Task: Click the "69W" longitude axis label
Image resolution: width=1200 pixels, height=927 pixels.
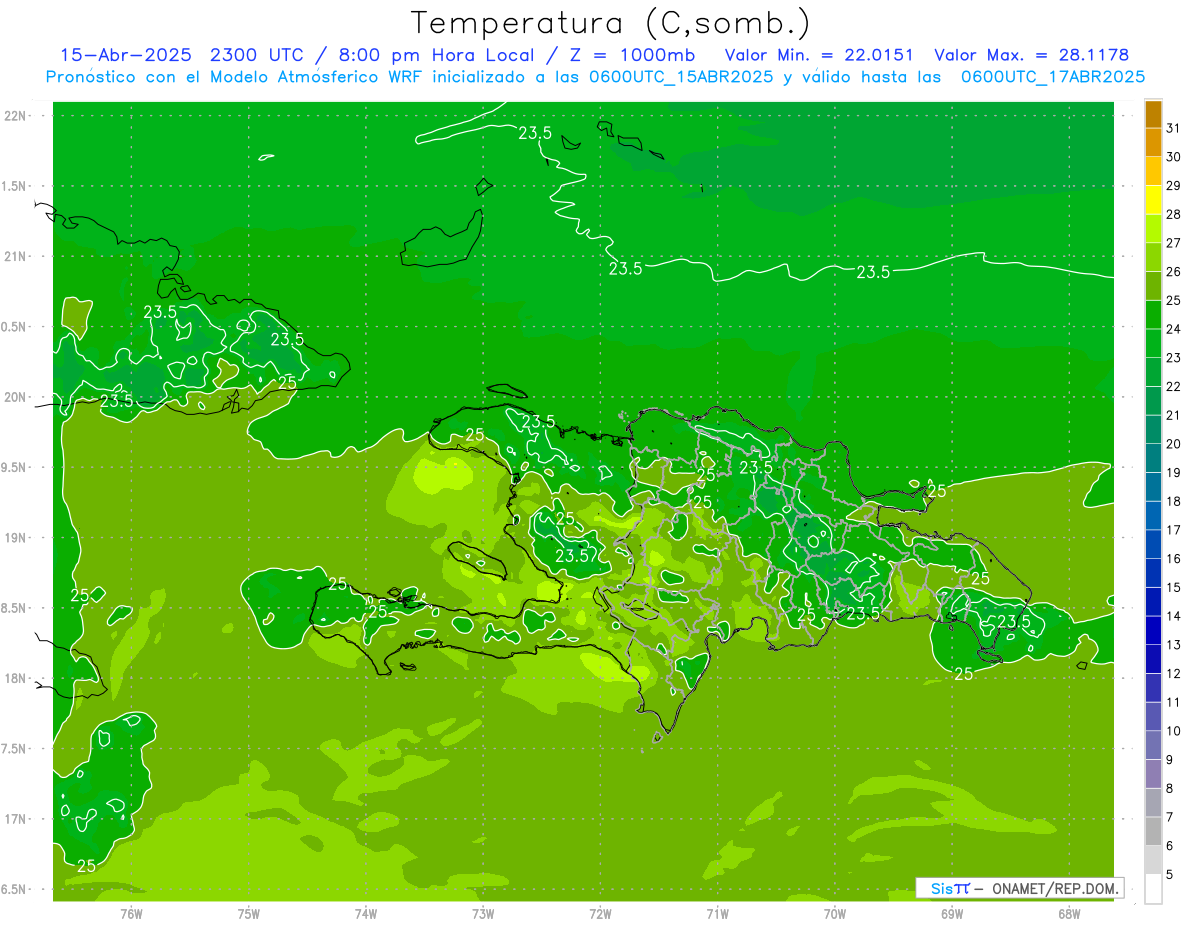Action: [x=952, y=913]
